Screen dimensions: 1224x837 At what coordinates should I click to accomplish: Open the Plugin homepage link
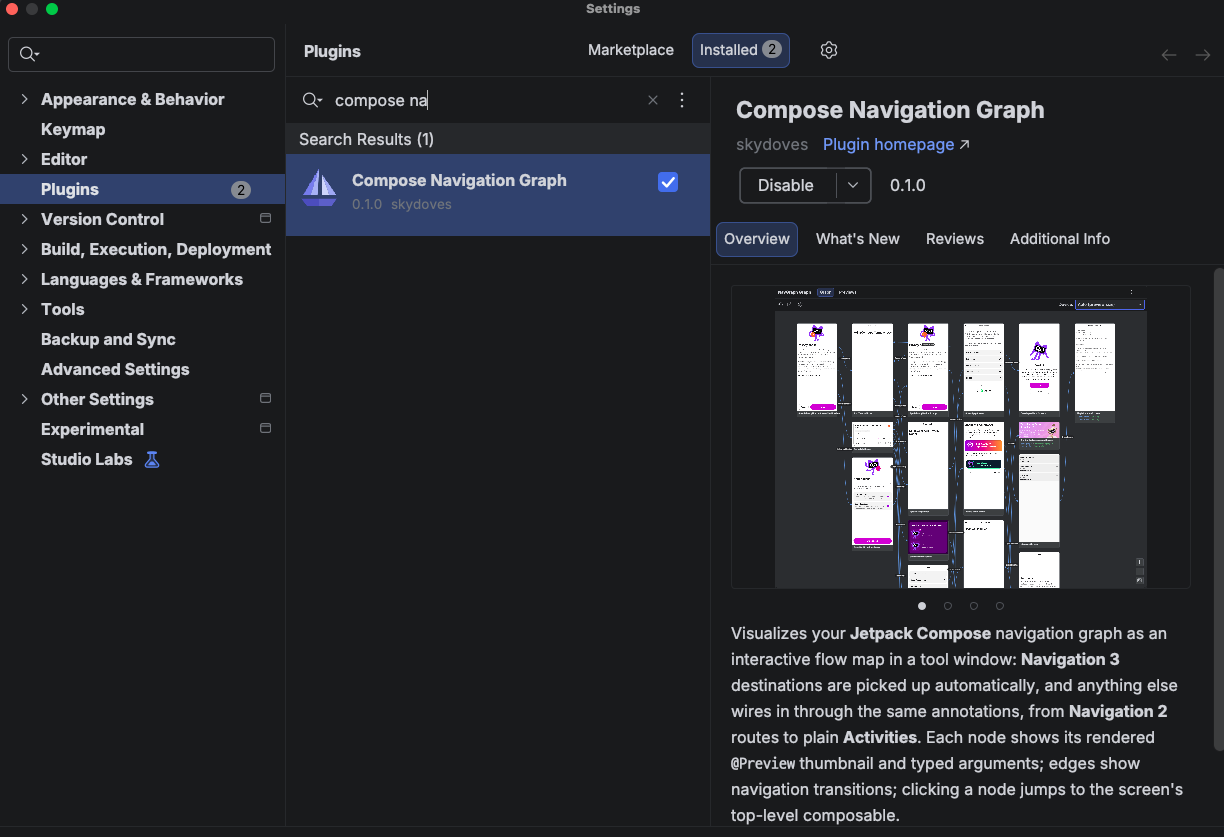tap(896, 144)
